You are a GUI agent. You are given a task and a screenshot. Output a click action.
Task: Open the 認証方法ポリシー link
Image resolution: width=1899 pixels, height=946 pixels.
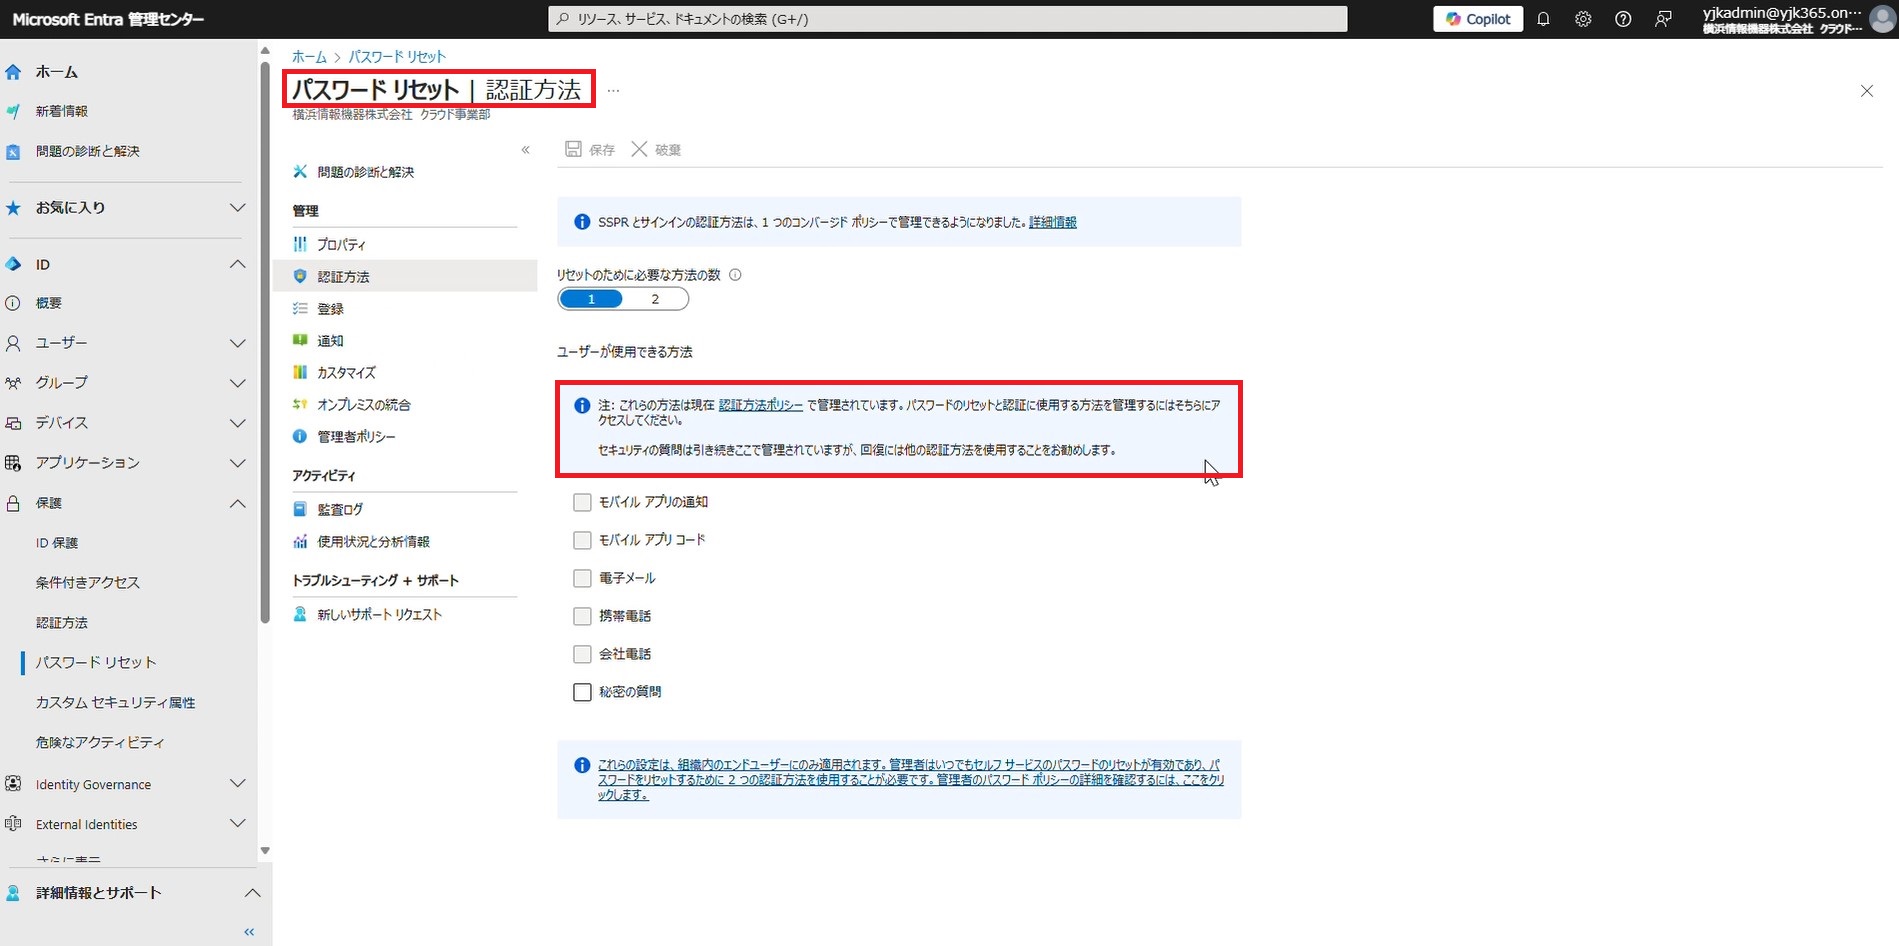point(760,405)
